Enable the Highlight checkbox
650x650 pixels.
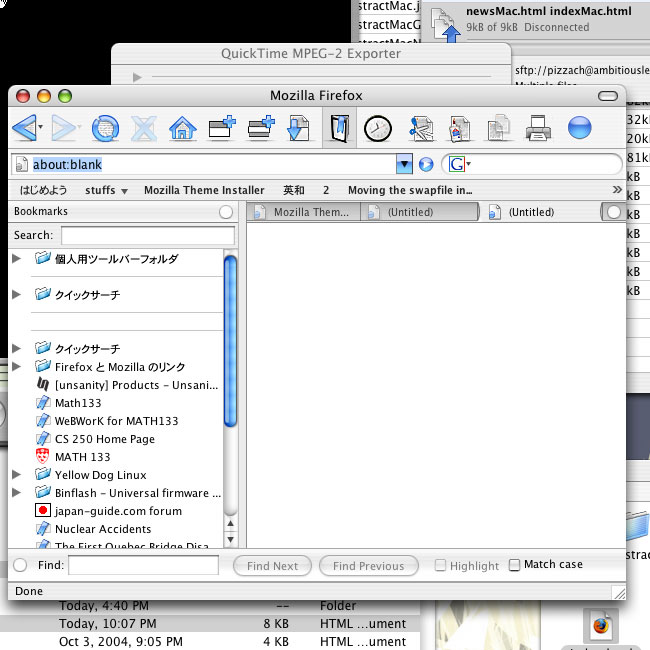[x=440, y=565]
